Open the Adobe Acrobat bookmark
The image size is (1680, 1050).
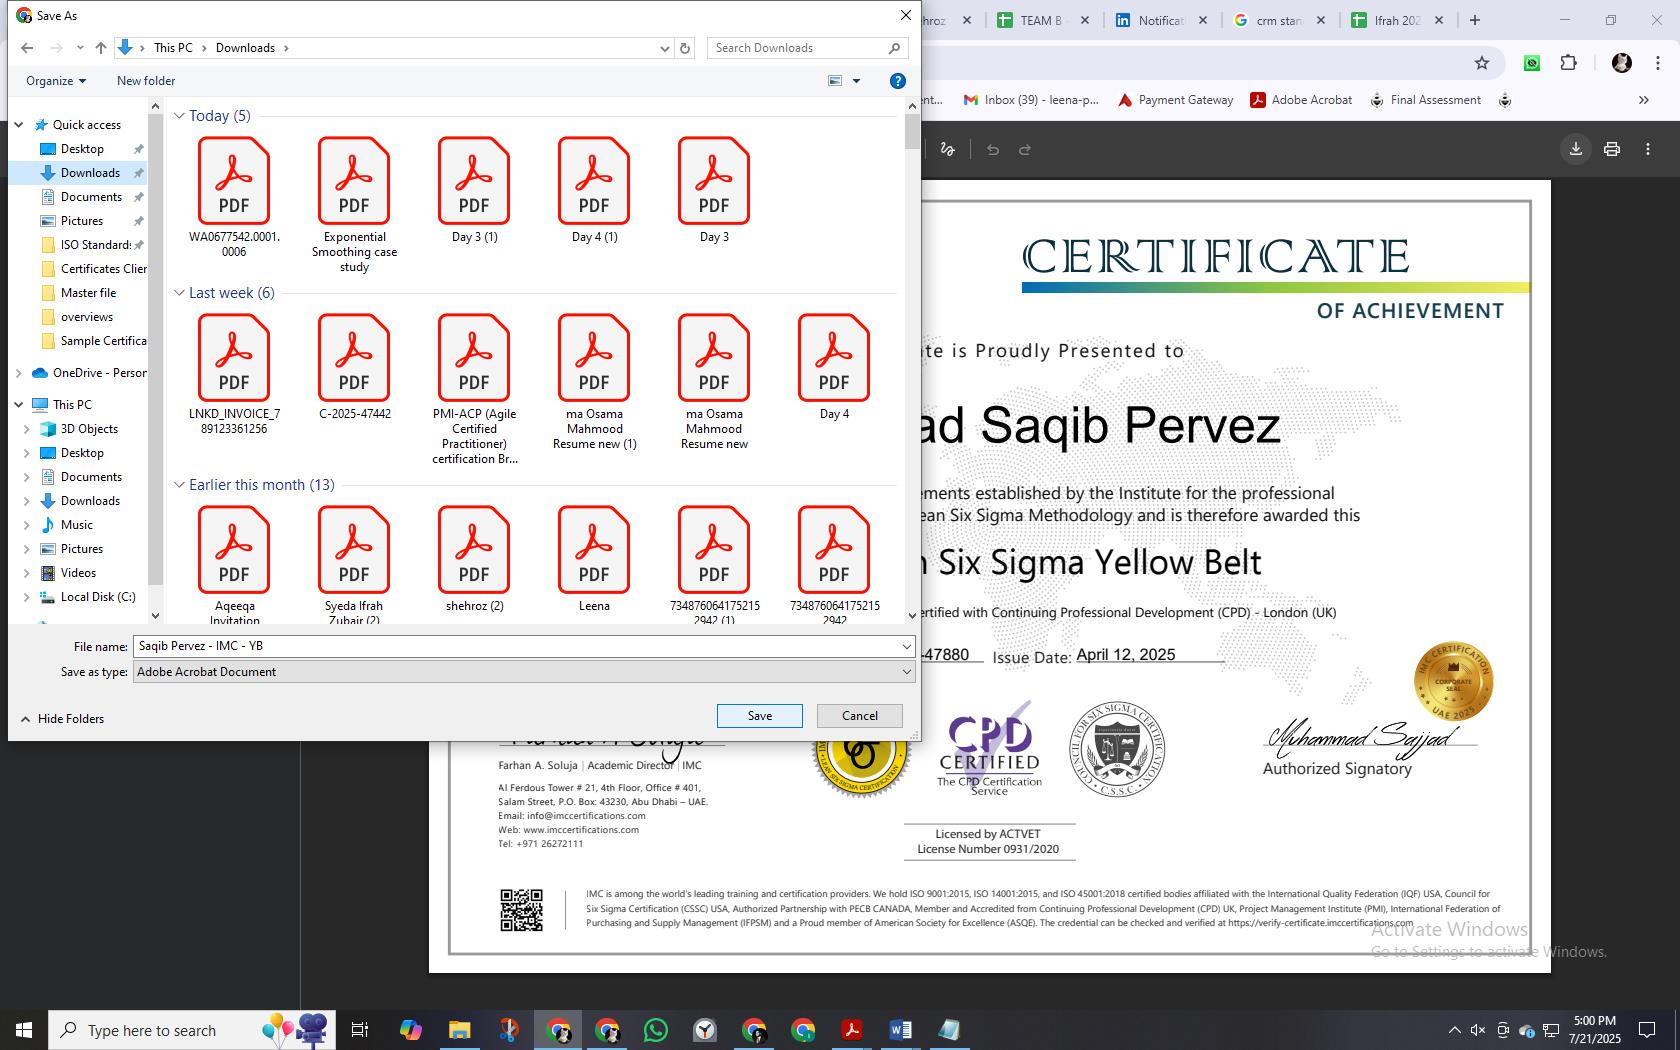click(1301, 100)
